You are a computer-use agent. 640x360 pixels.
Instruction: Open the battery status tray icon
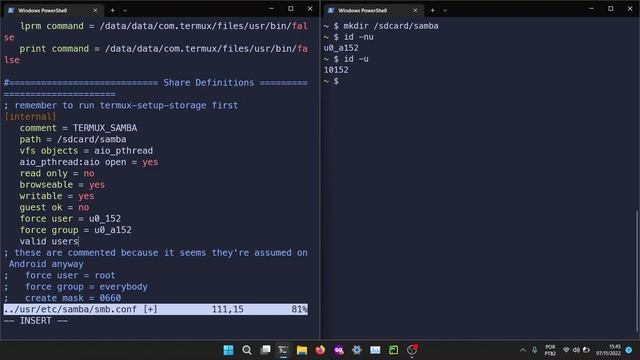click(586, 350)
